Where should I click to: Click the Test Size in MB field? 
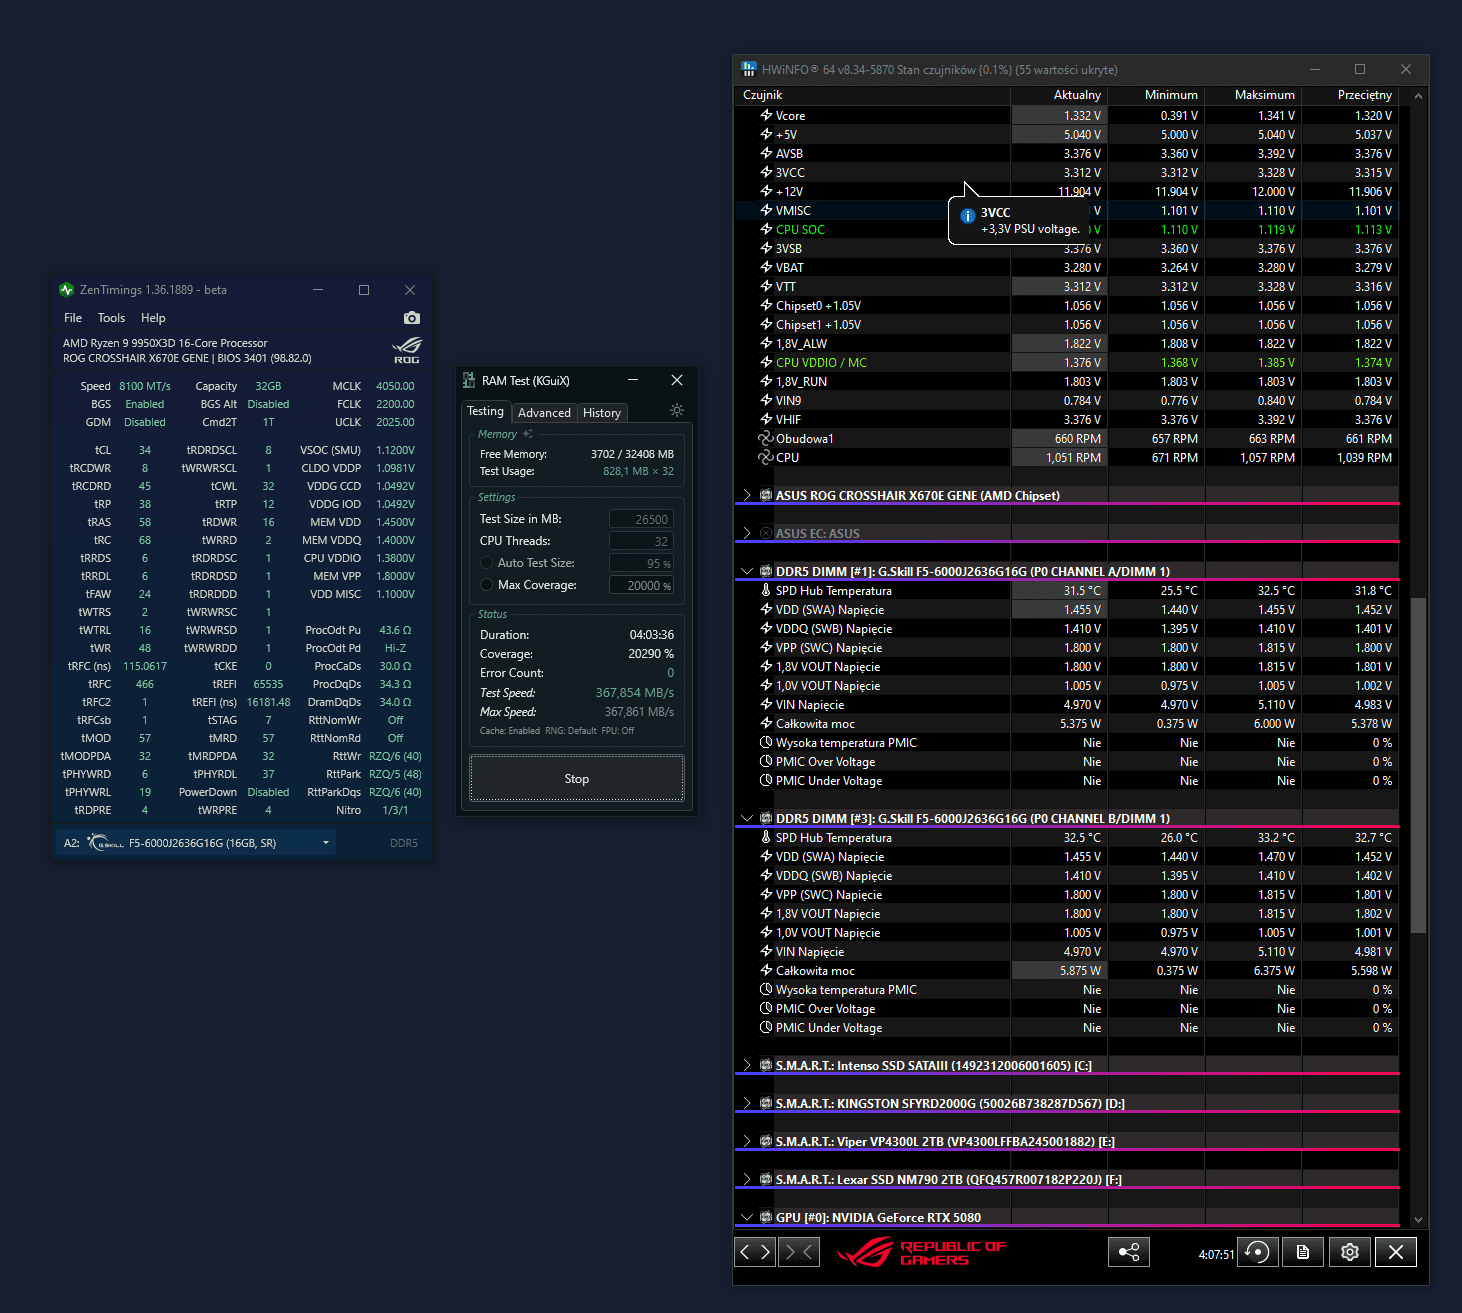641,519
